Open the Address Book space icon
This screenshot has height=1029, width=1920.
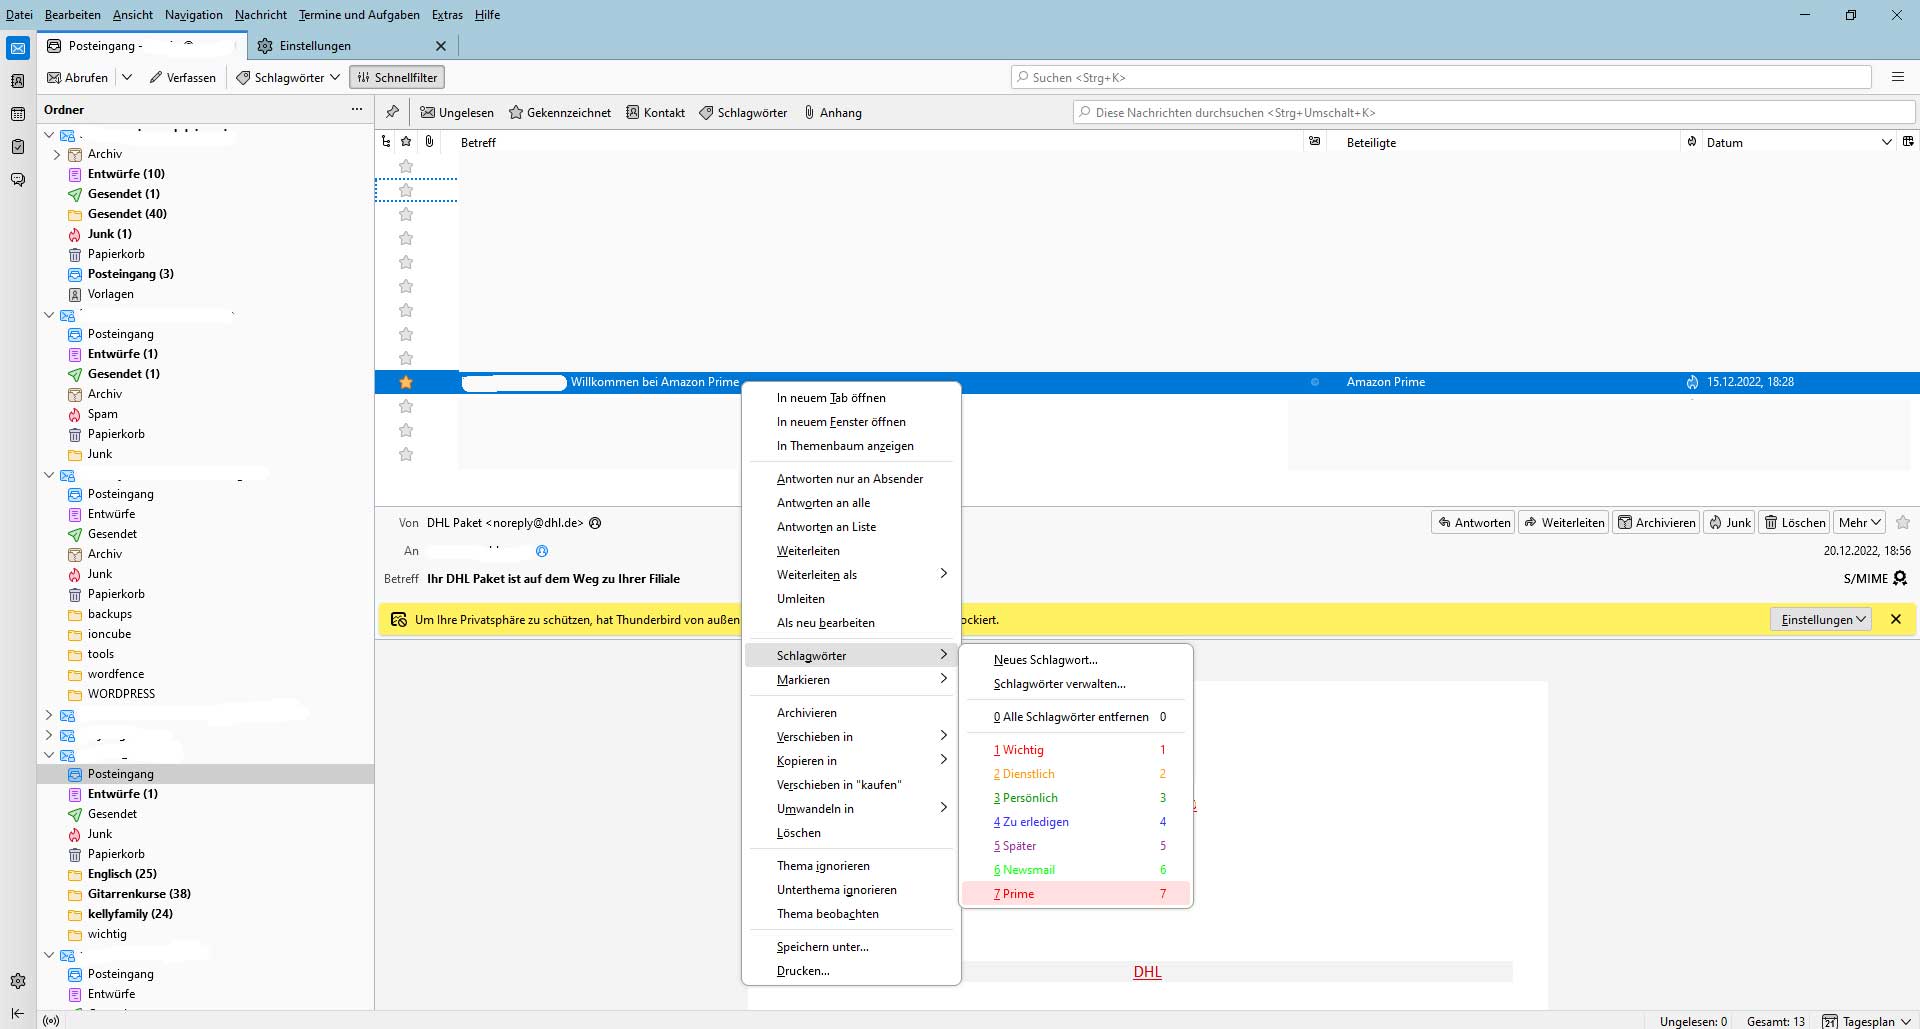coord(18,81)
